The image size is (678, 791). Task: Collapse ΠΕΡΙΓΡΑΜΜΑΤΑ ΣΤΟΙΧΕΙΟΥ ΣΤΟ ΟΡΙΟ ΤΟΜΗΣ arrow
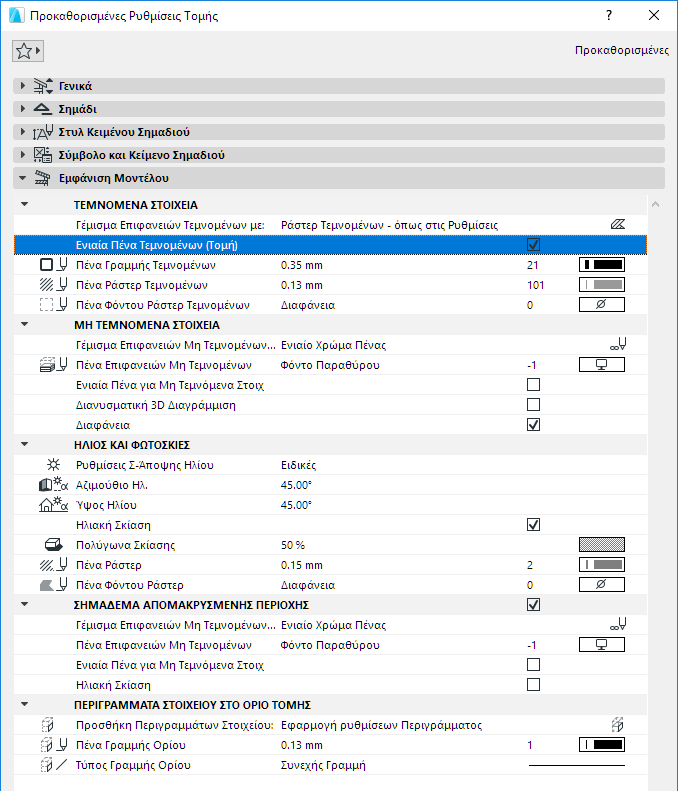point(24,704)
